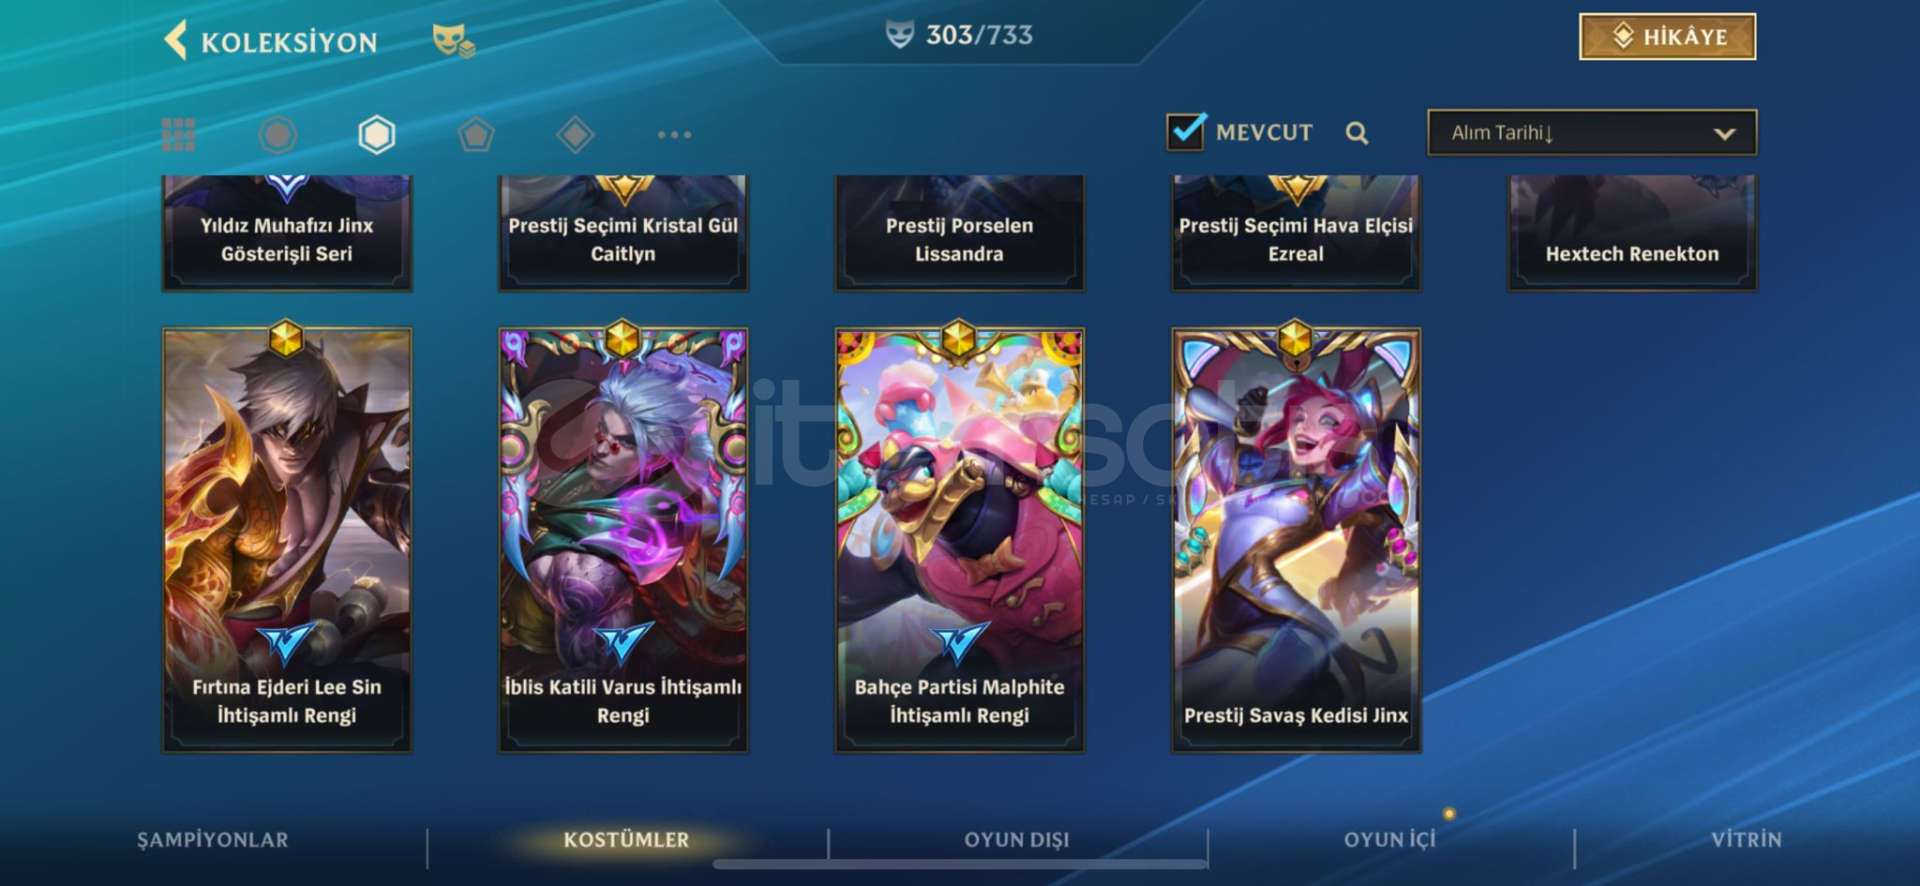Select the grid all-skins filter icon
This screenshot has height=886, width=1920.
(x=179, y=135)
